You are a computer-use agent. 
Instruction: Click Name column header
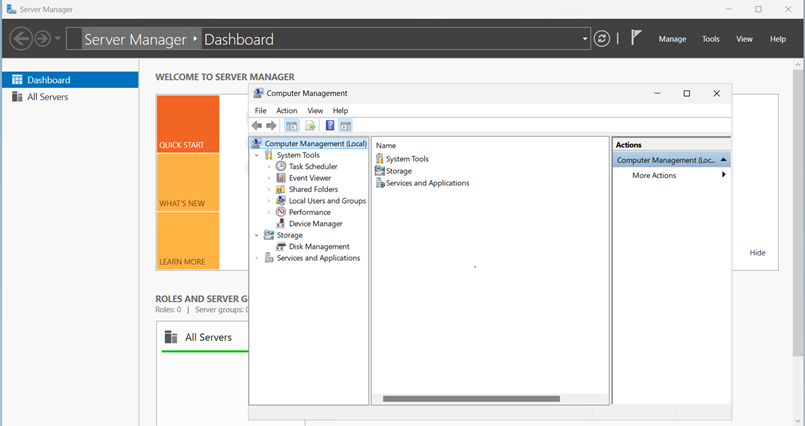[386, 145]
